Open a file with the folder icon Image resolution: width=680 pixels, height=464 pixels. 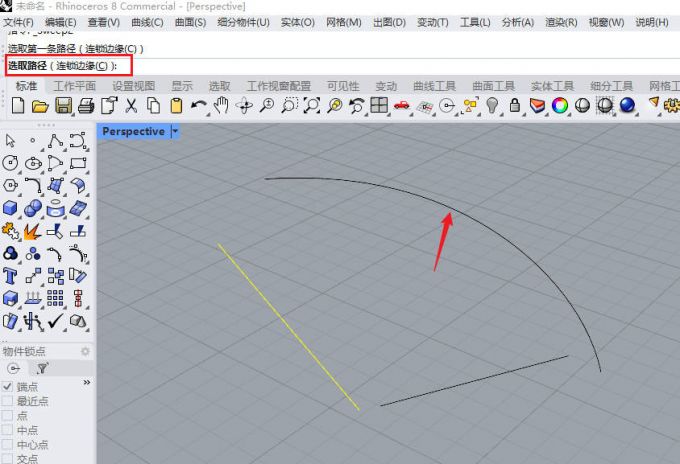(x=40, y=106)
